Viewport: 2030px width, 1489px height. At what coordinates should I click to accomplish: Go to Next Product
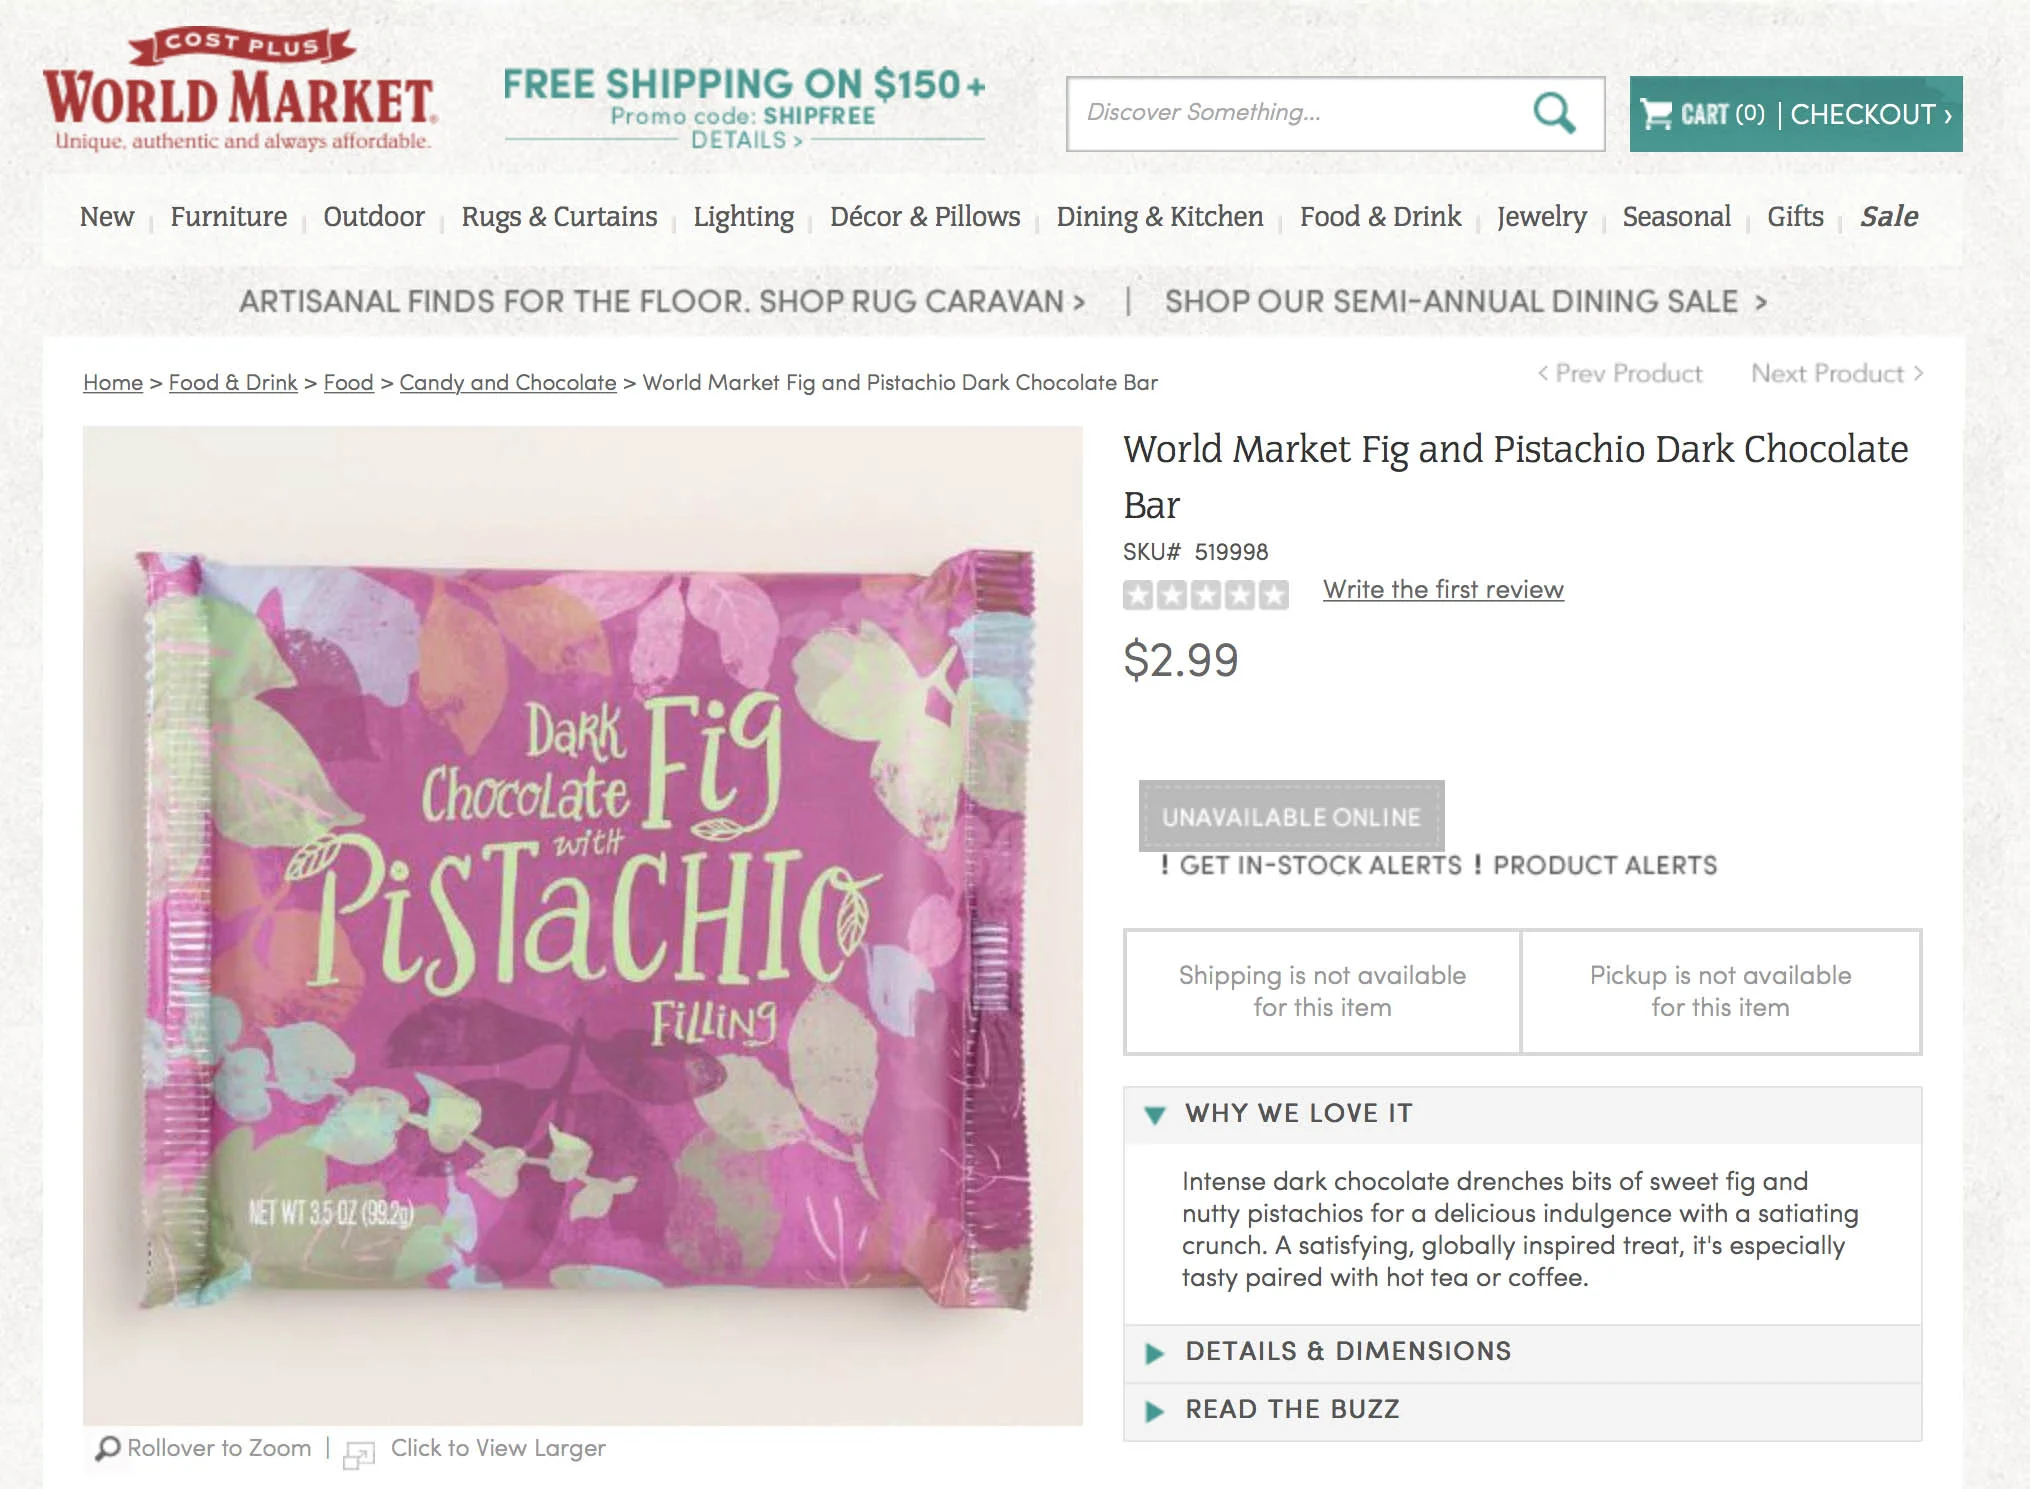[1837, 373]
